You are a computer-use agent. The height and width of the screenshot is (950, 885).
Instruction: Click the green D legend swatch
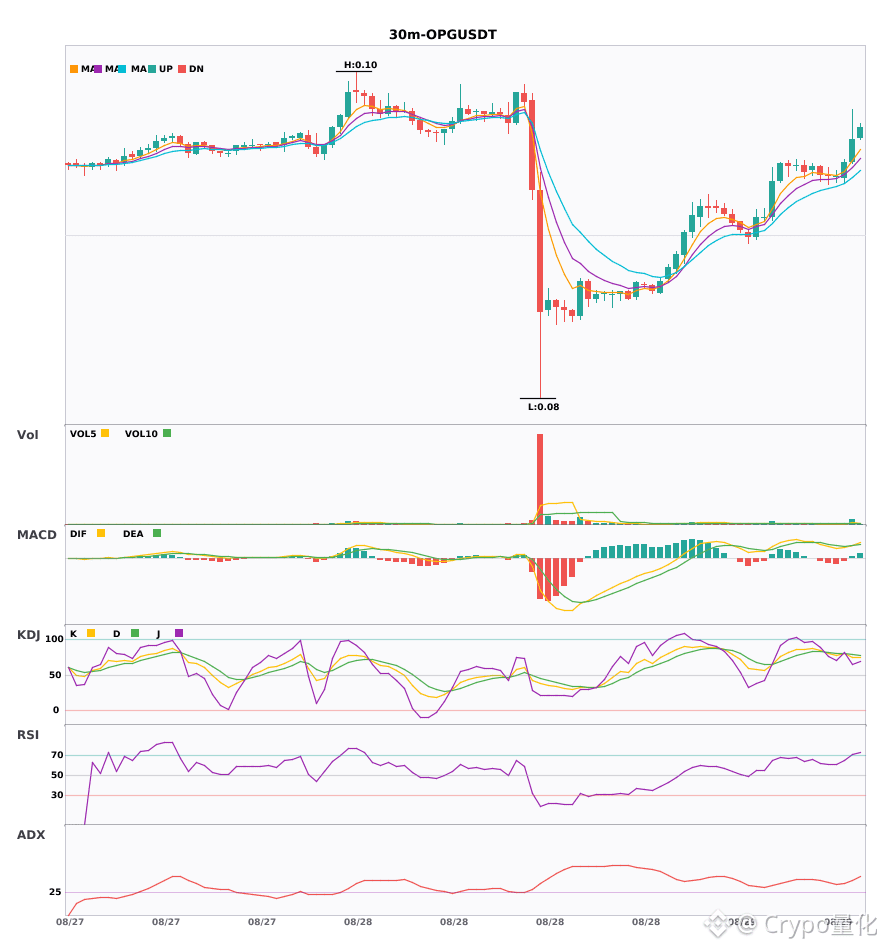(x=135, y=633)
